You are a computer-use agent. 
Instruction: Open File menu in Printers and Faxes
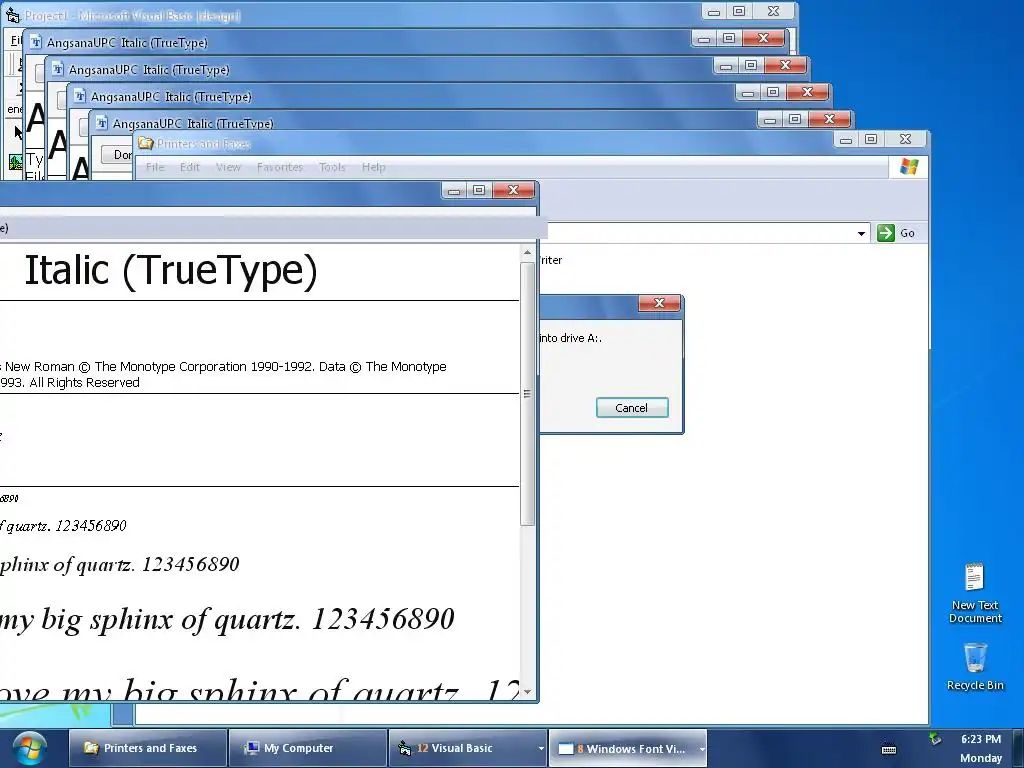point(155,167)
